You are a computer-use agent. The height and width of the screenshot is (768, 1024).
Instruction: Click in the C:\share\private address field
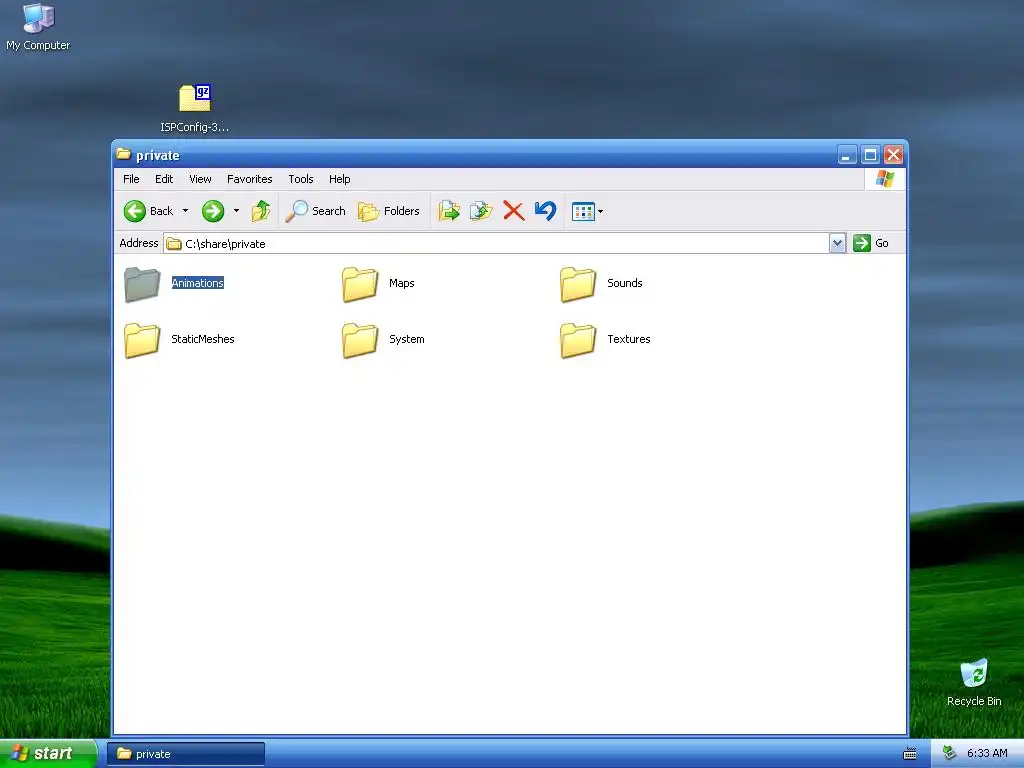coord(496,244)
